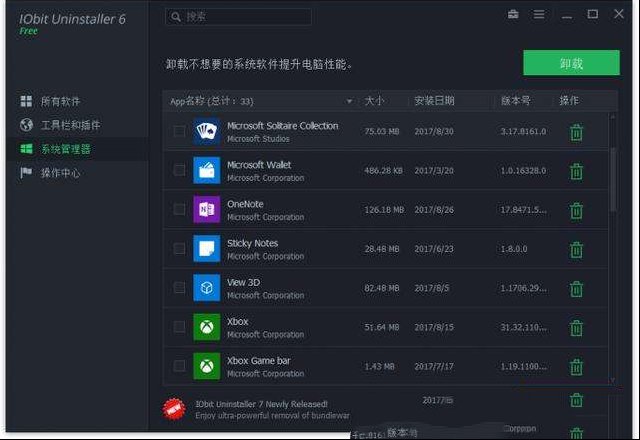Click the trash icon for Xbox Game bar
Viewport: 640px width, 440px height.
[x=576, y=367]
